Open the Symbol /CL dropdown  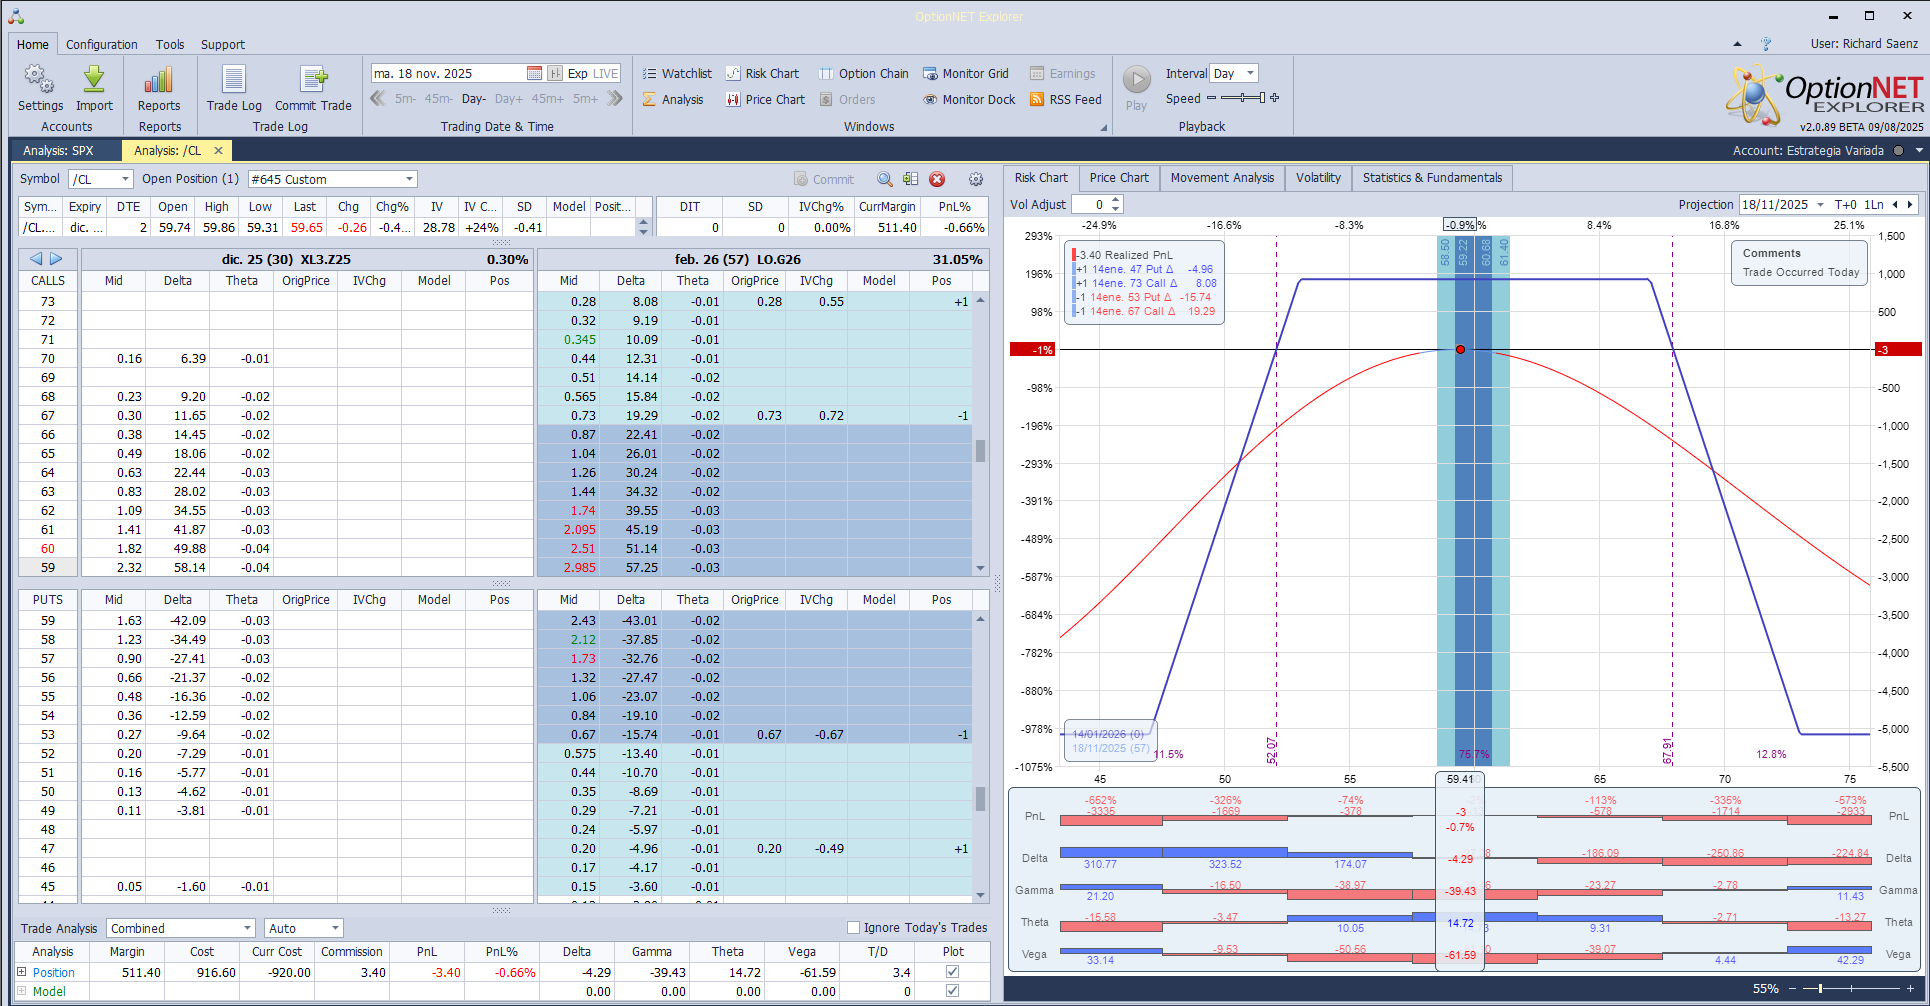(125, 179)
